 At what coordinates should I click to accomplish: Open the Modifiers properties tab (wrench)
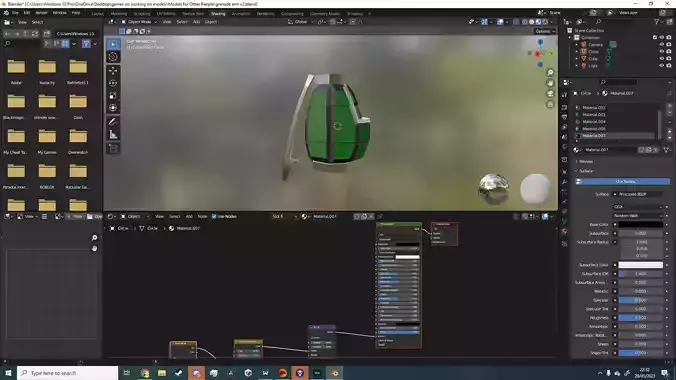(x=564, y=182)
